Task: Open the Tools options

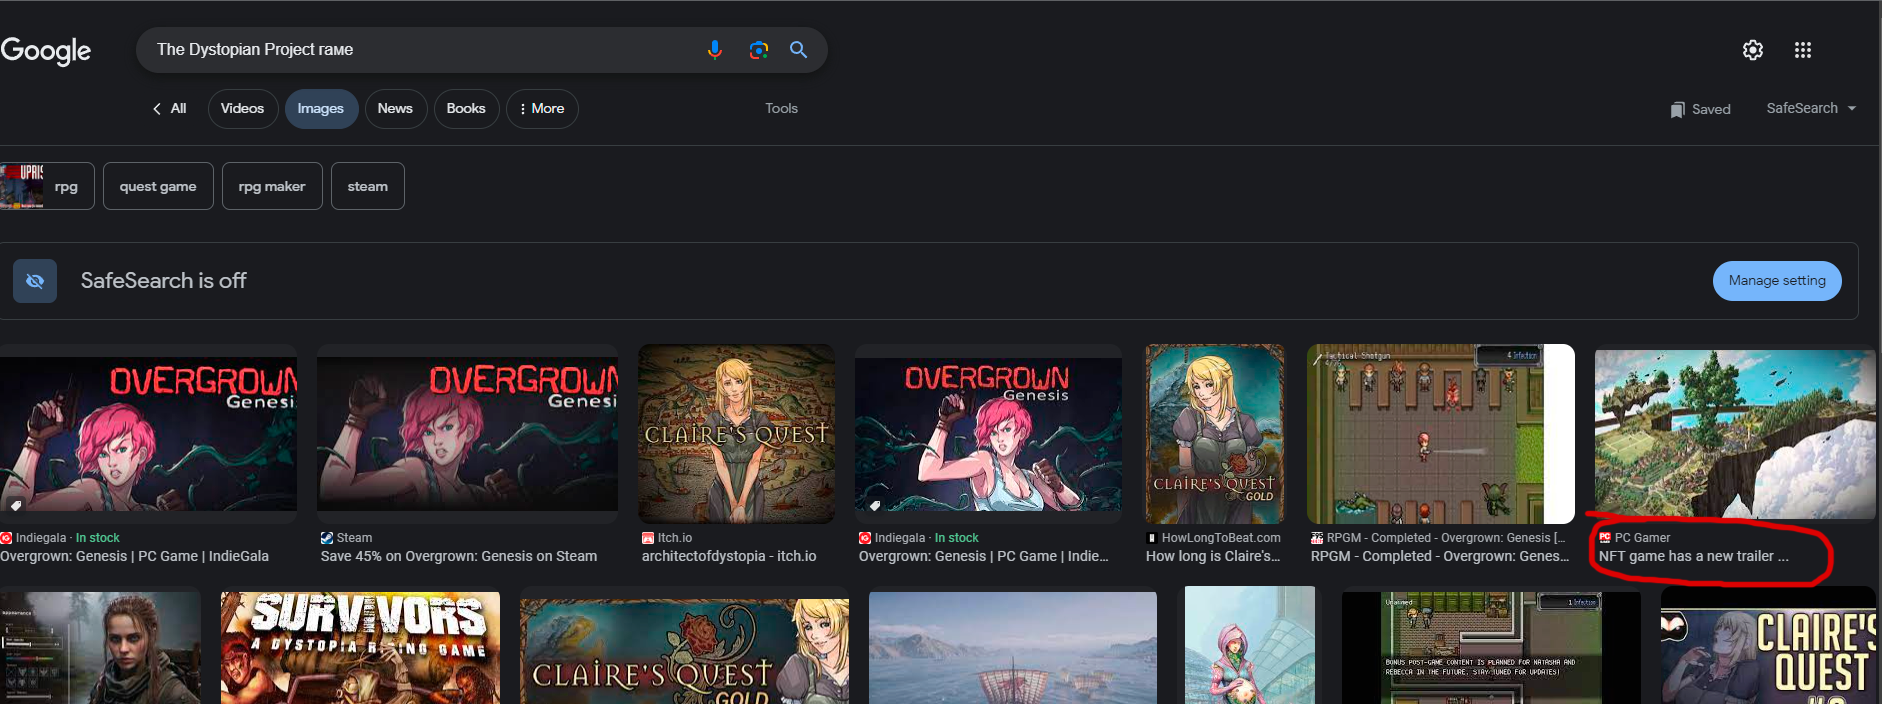Action: point(781,108)
